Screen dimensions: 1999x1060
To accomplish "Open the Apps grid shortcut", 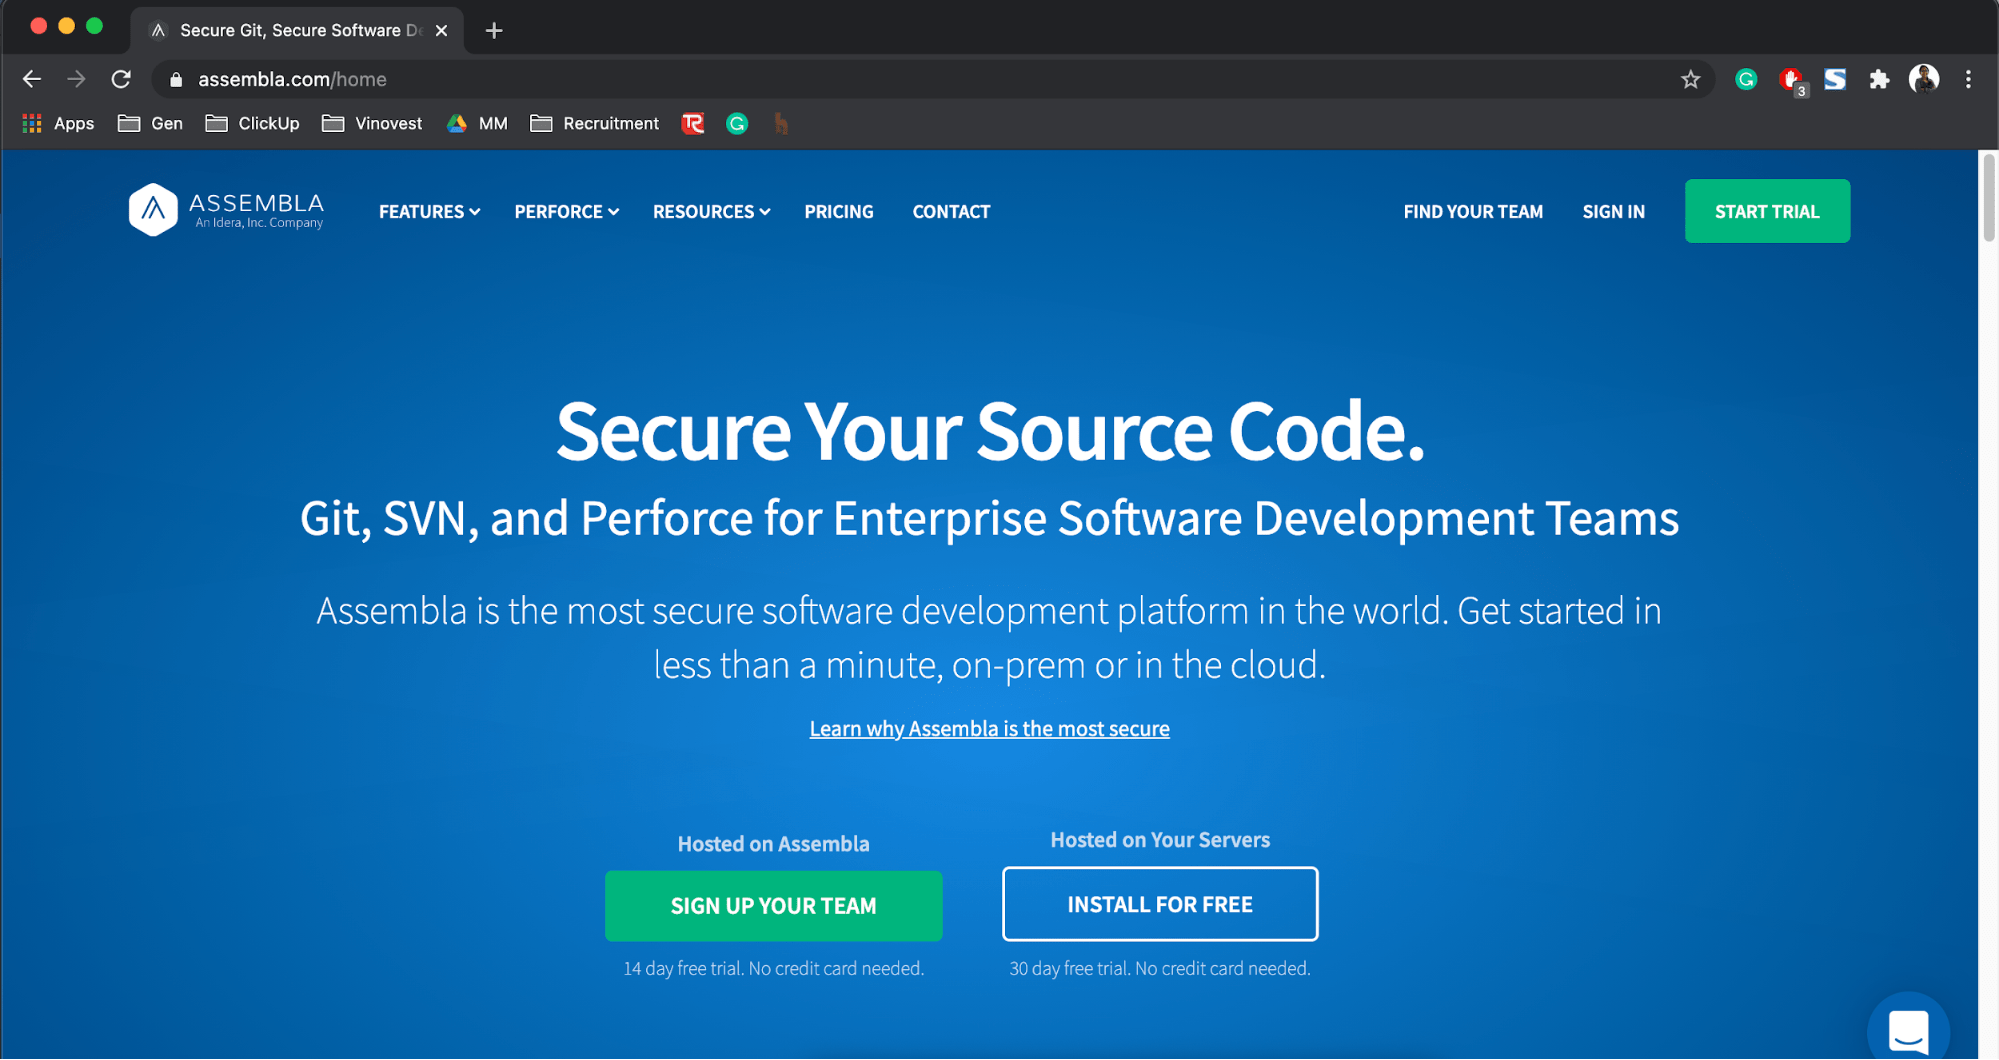I will (58, 123).
